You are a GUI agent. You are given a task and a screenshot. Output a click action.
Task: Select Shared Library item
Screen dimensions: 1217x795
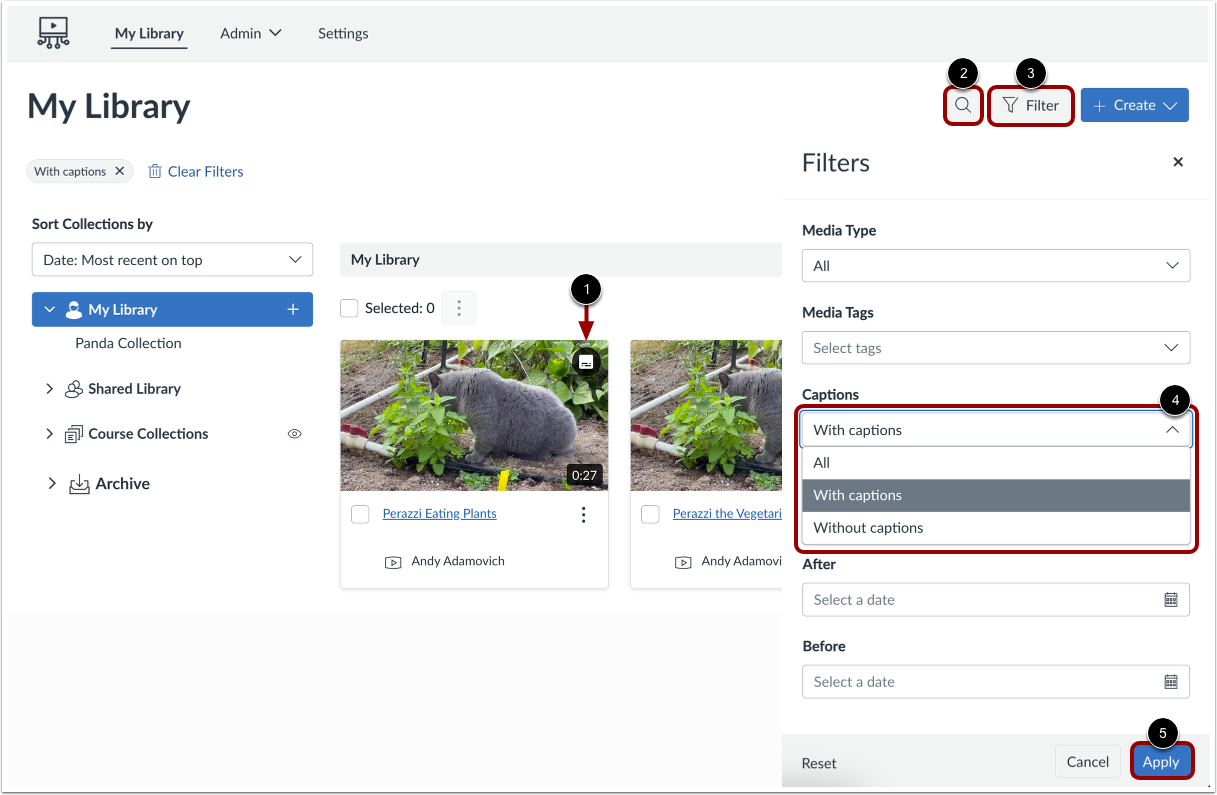134,389
